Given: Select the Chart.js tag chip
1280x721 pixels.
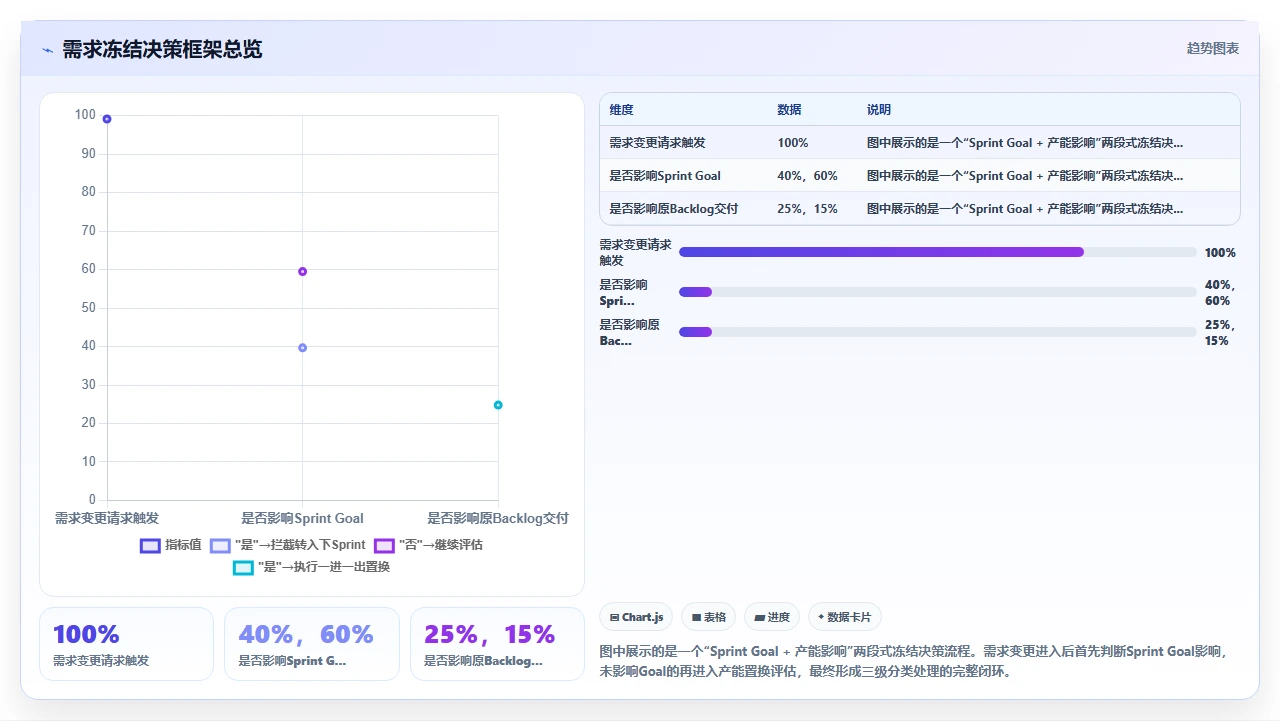Looking at the screenshot, I should (636, 617).
